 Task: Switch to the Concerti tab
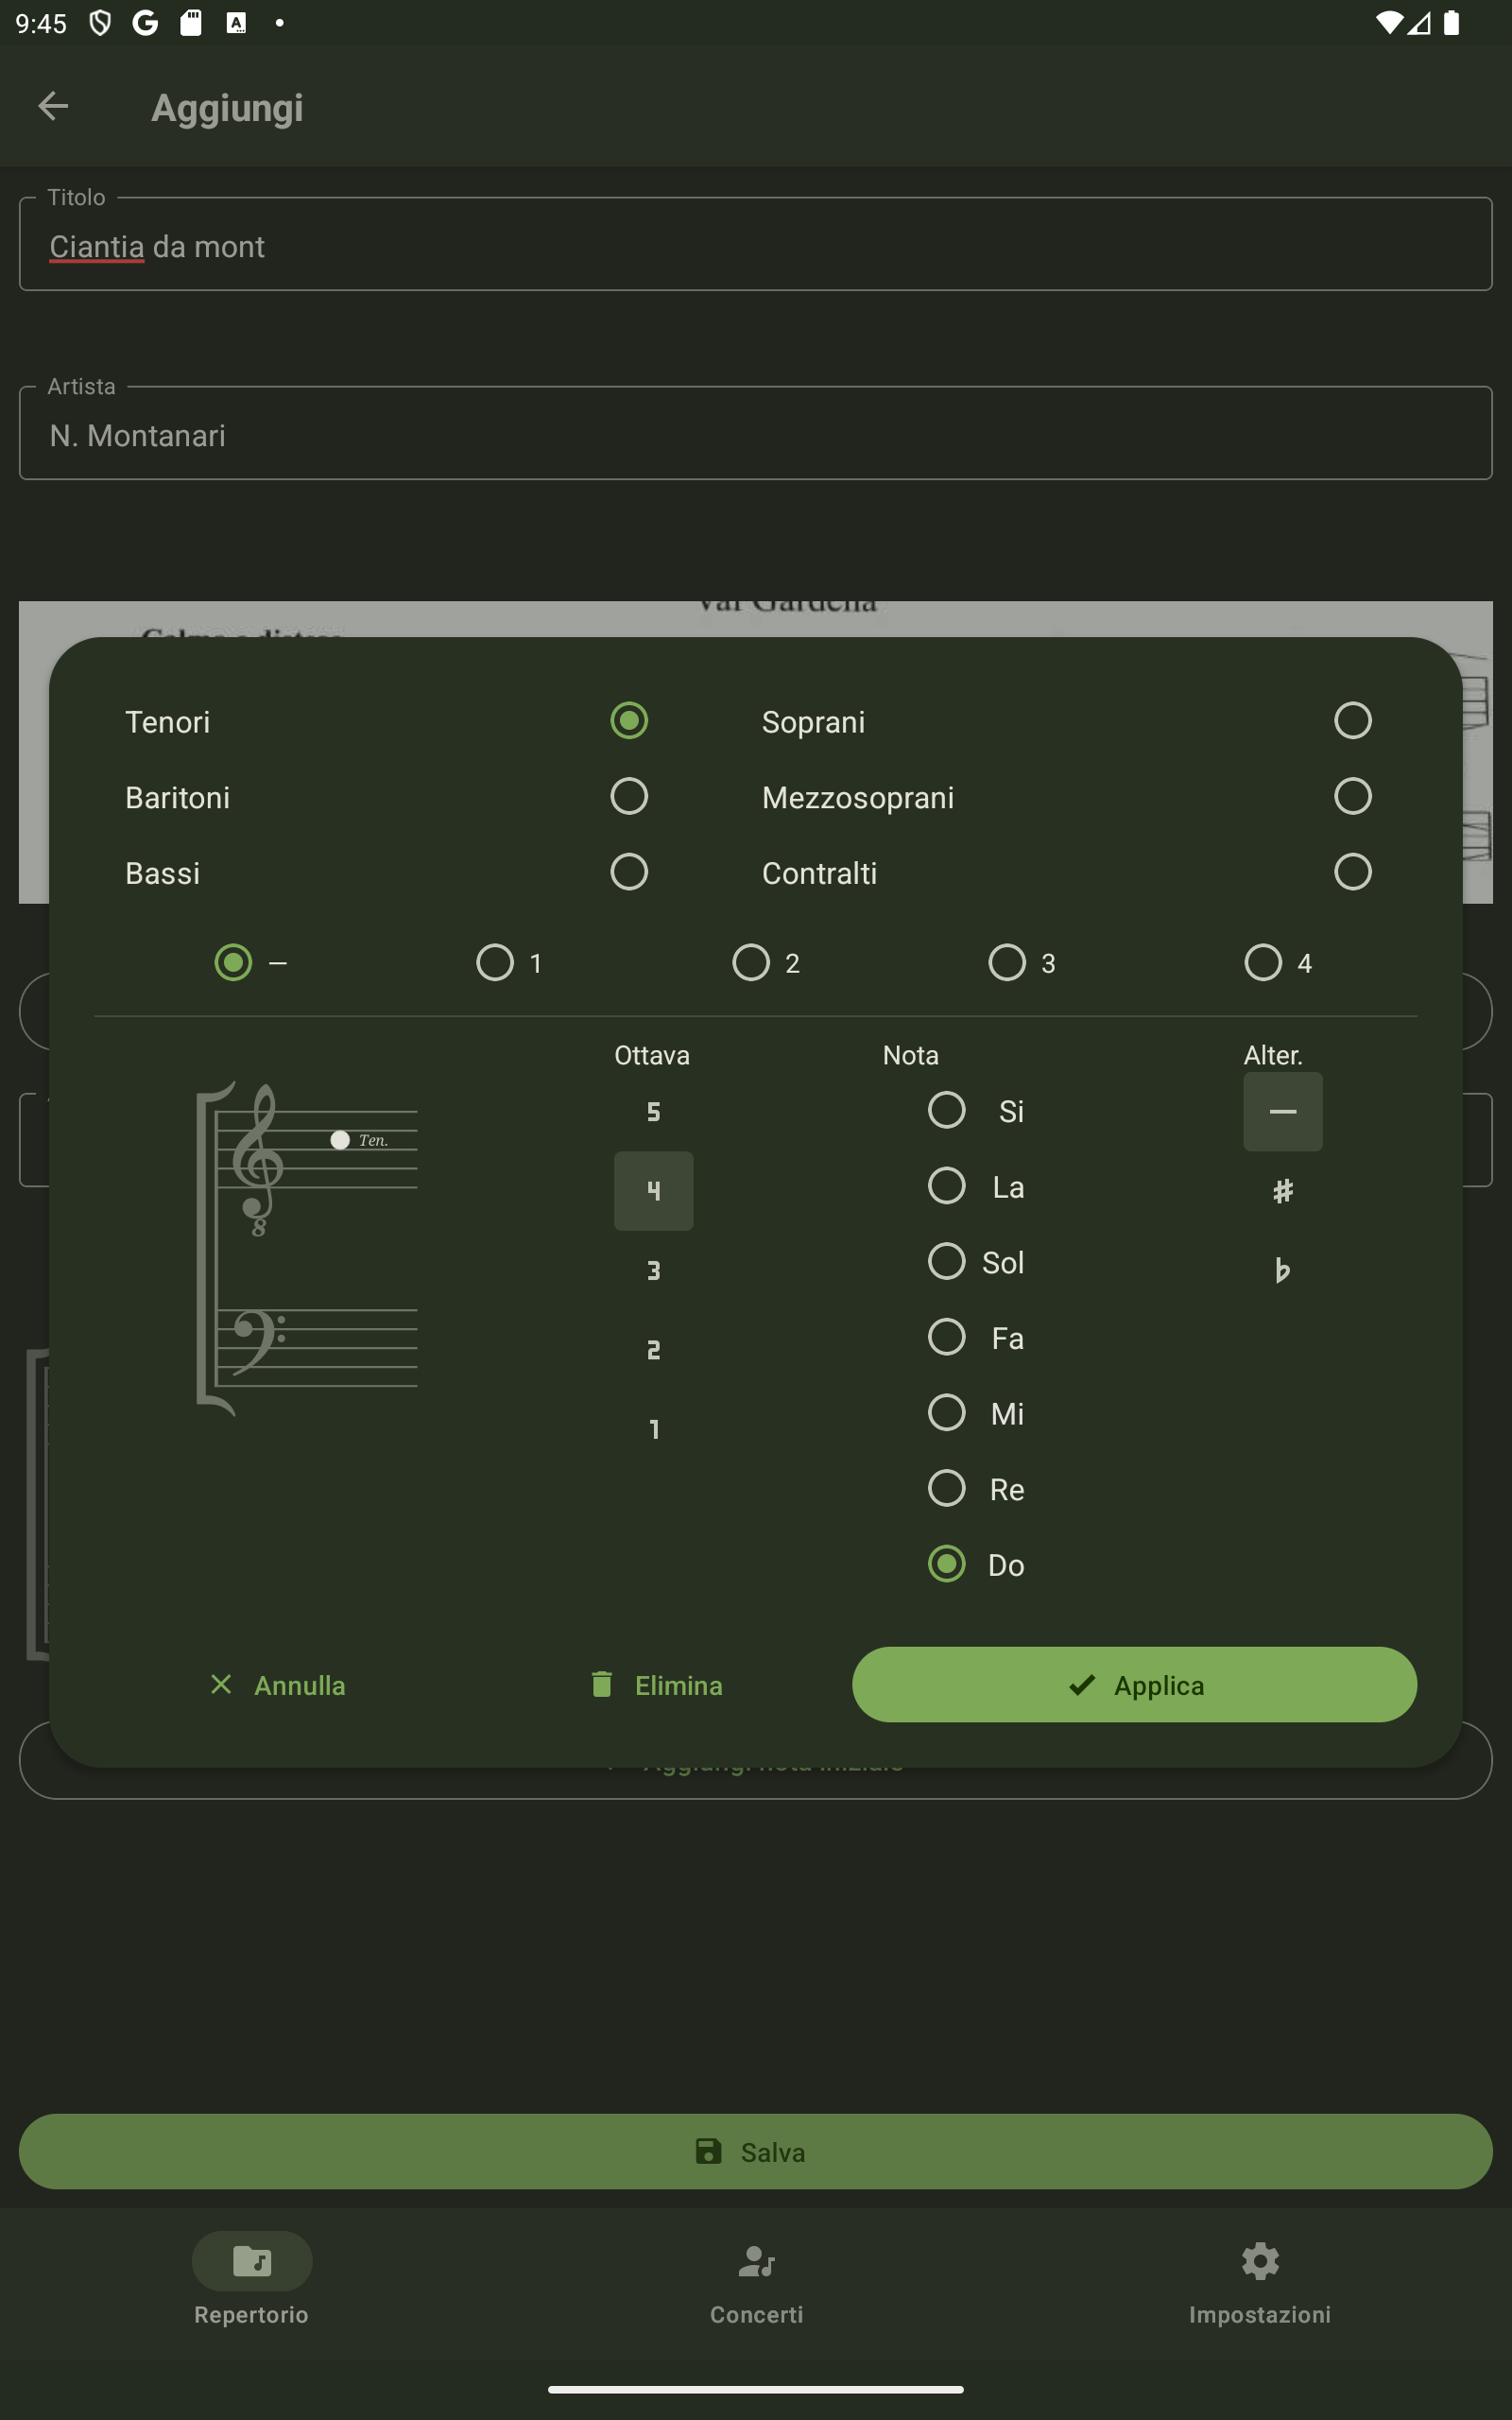[x=756, y=2280]
